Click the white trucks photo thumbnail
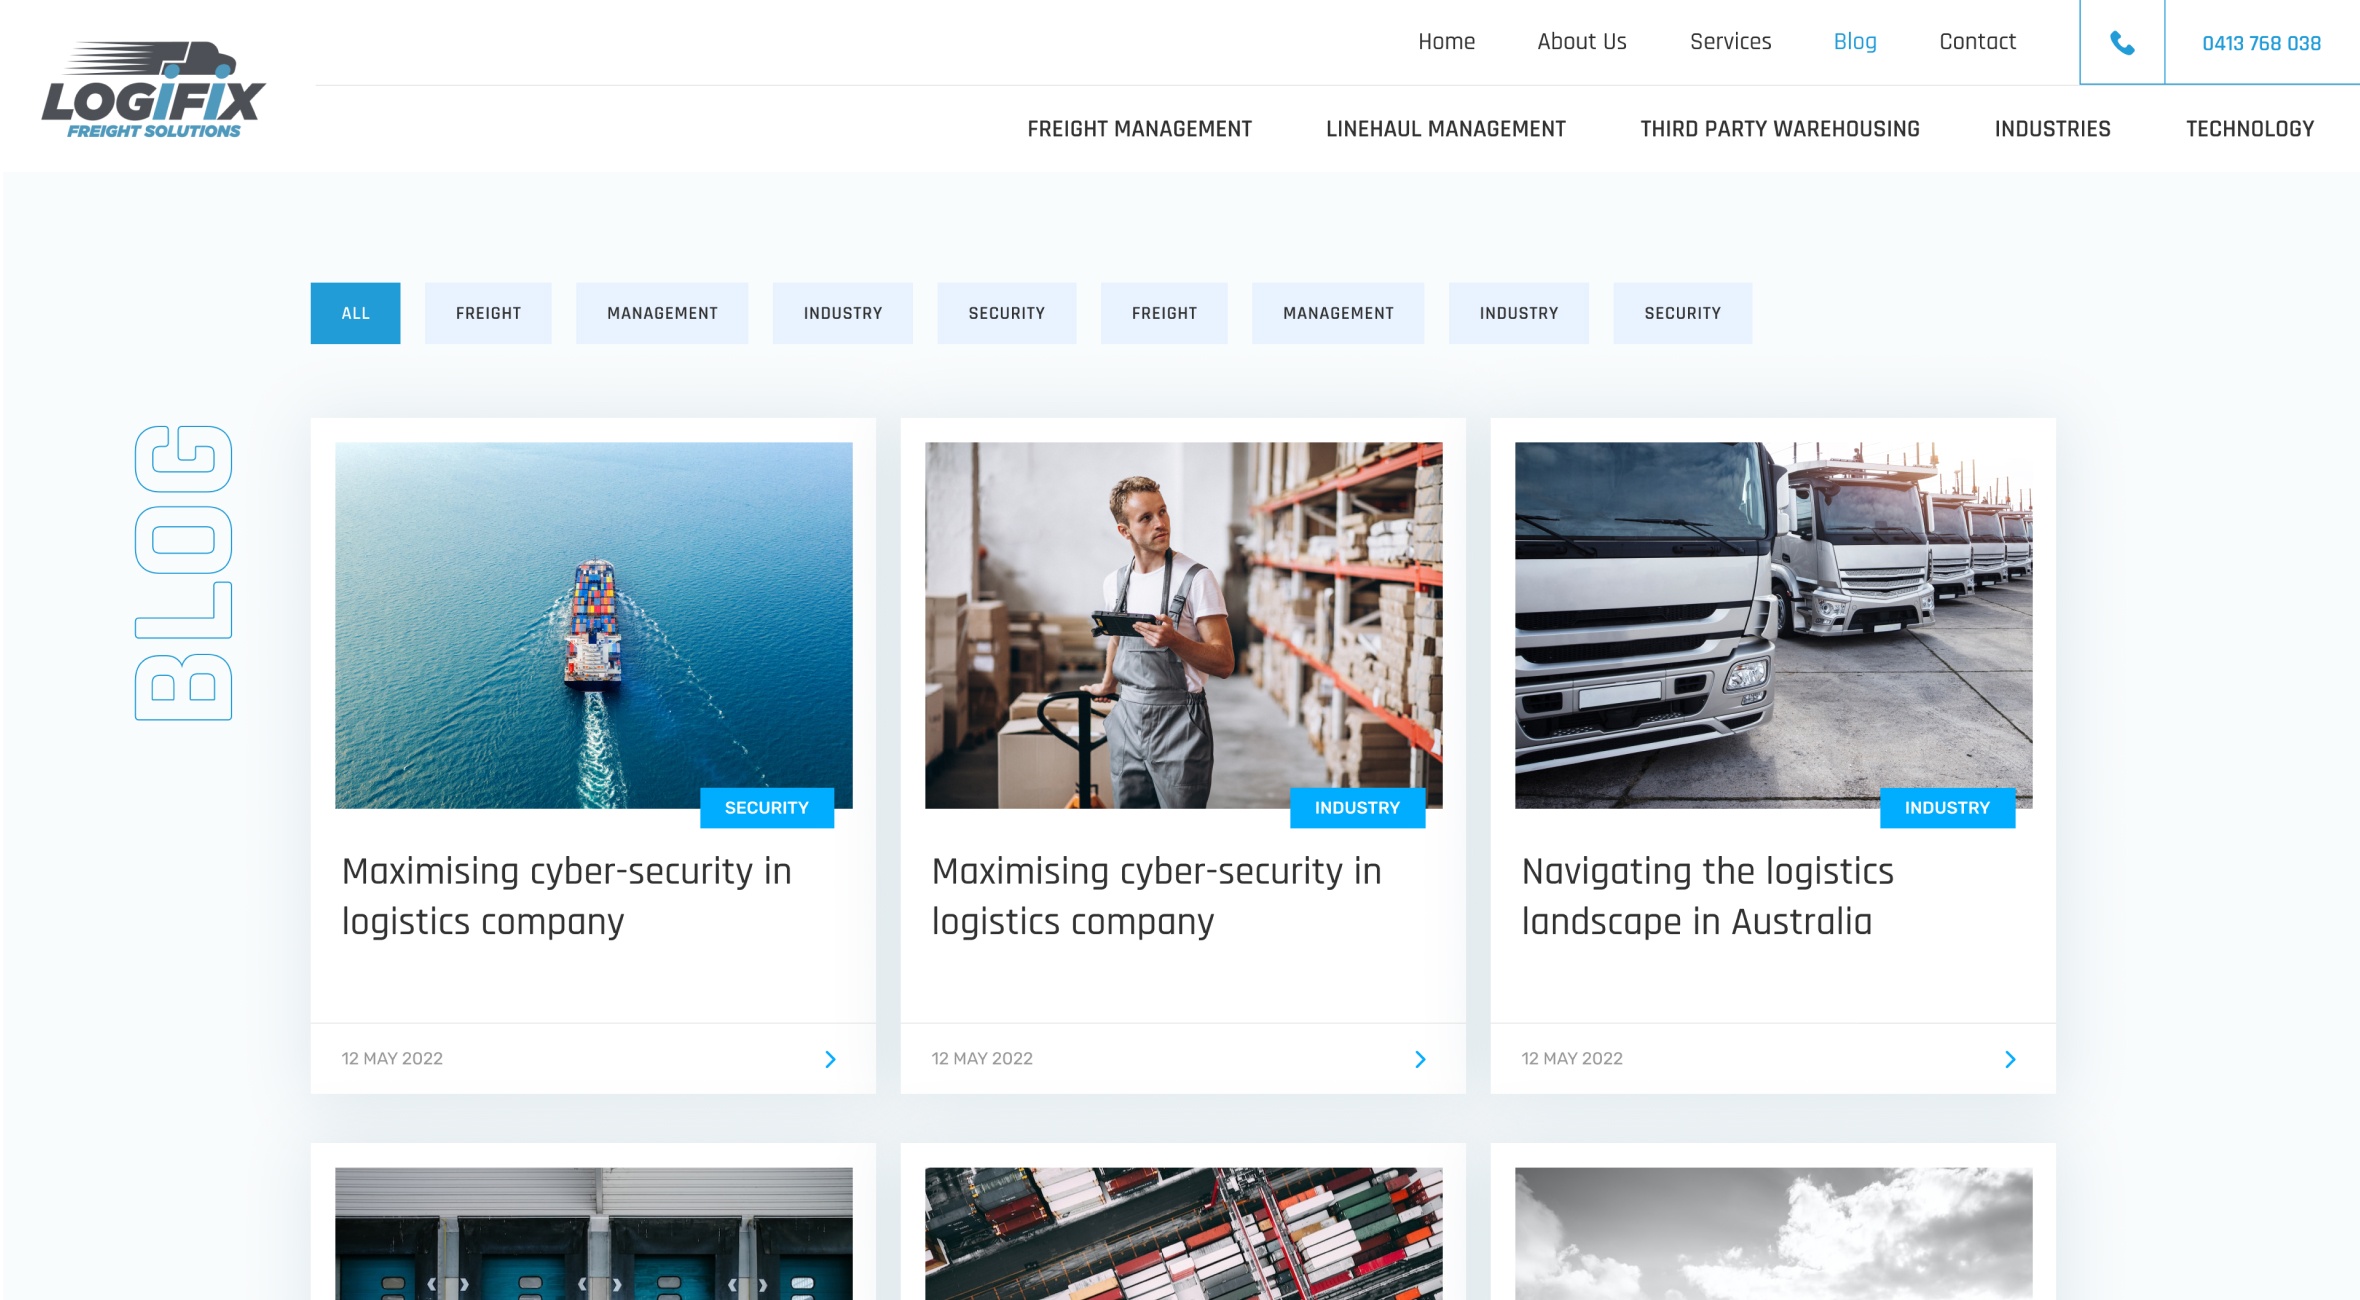This screenshot has width=2360, height=1300. pos(1772,625)
